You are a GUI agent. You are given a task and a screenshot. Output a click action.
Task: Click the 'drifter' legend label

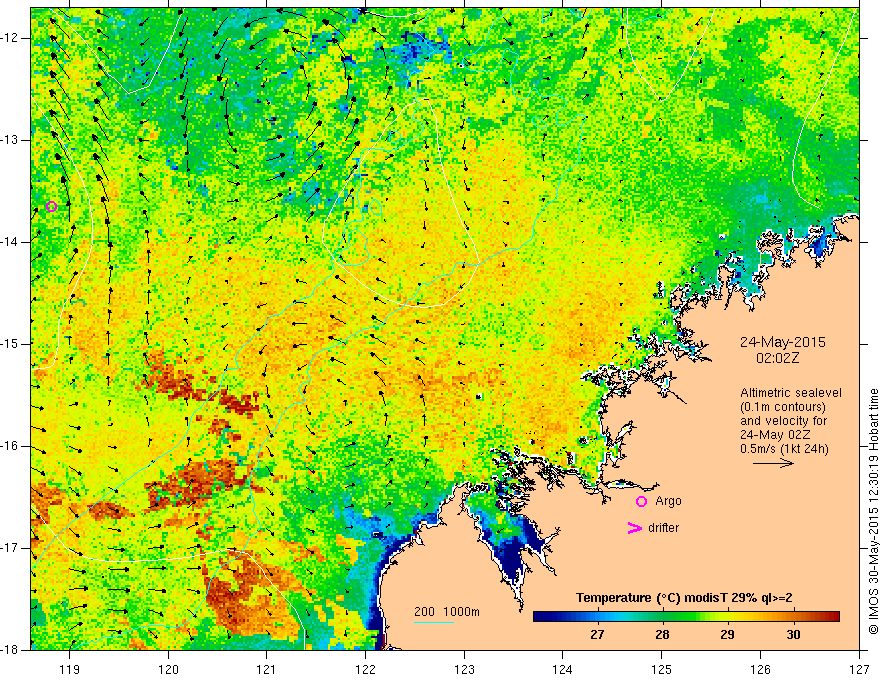pyautogui.click(x=663, y=528)
